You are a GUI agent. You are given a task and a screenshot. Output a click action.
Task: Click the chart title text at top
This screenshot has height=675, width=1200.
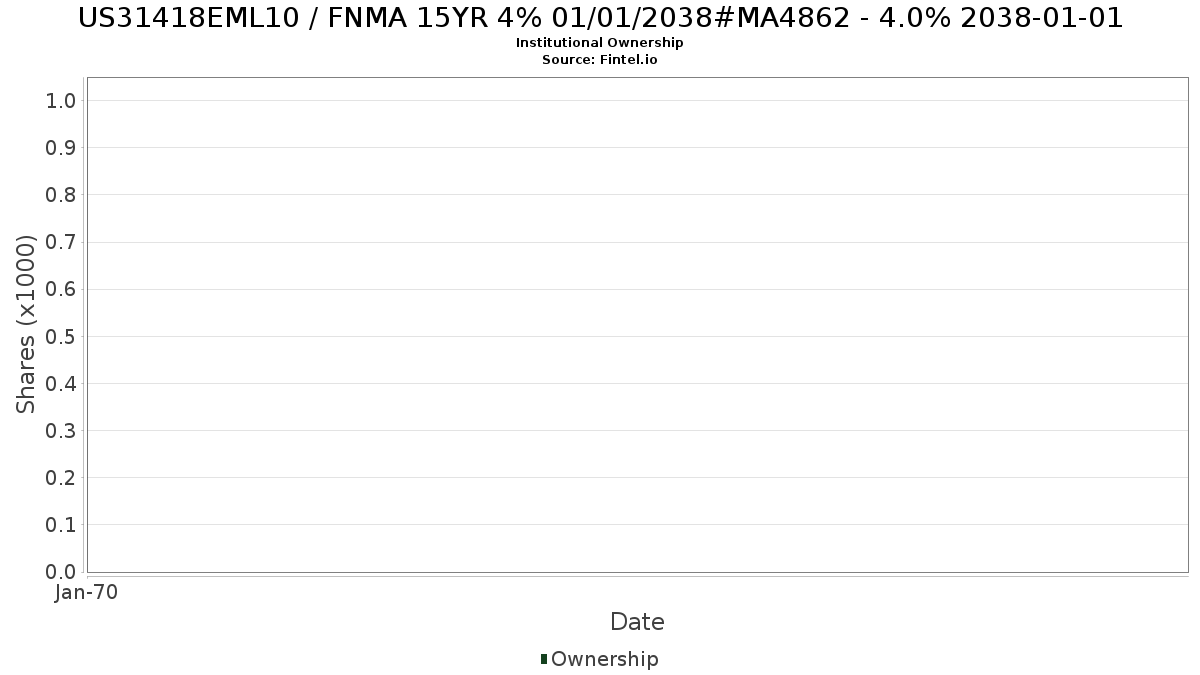tap(600, 17)
